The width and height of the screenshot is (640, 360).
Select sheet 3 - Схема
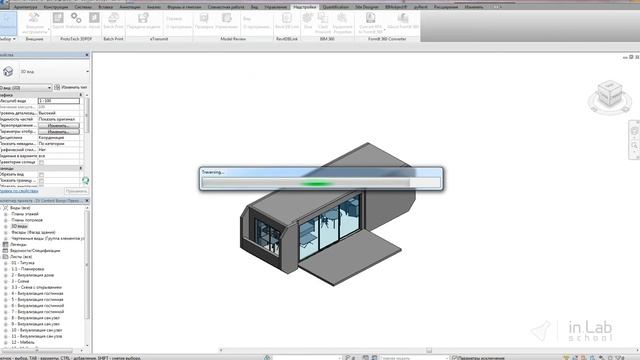pos(20,281)
